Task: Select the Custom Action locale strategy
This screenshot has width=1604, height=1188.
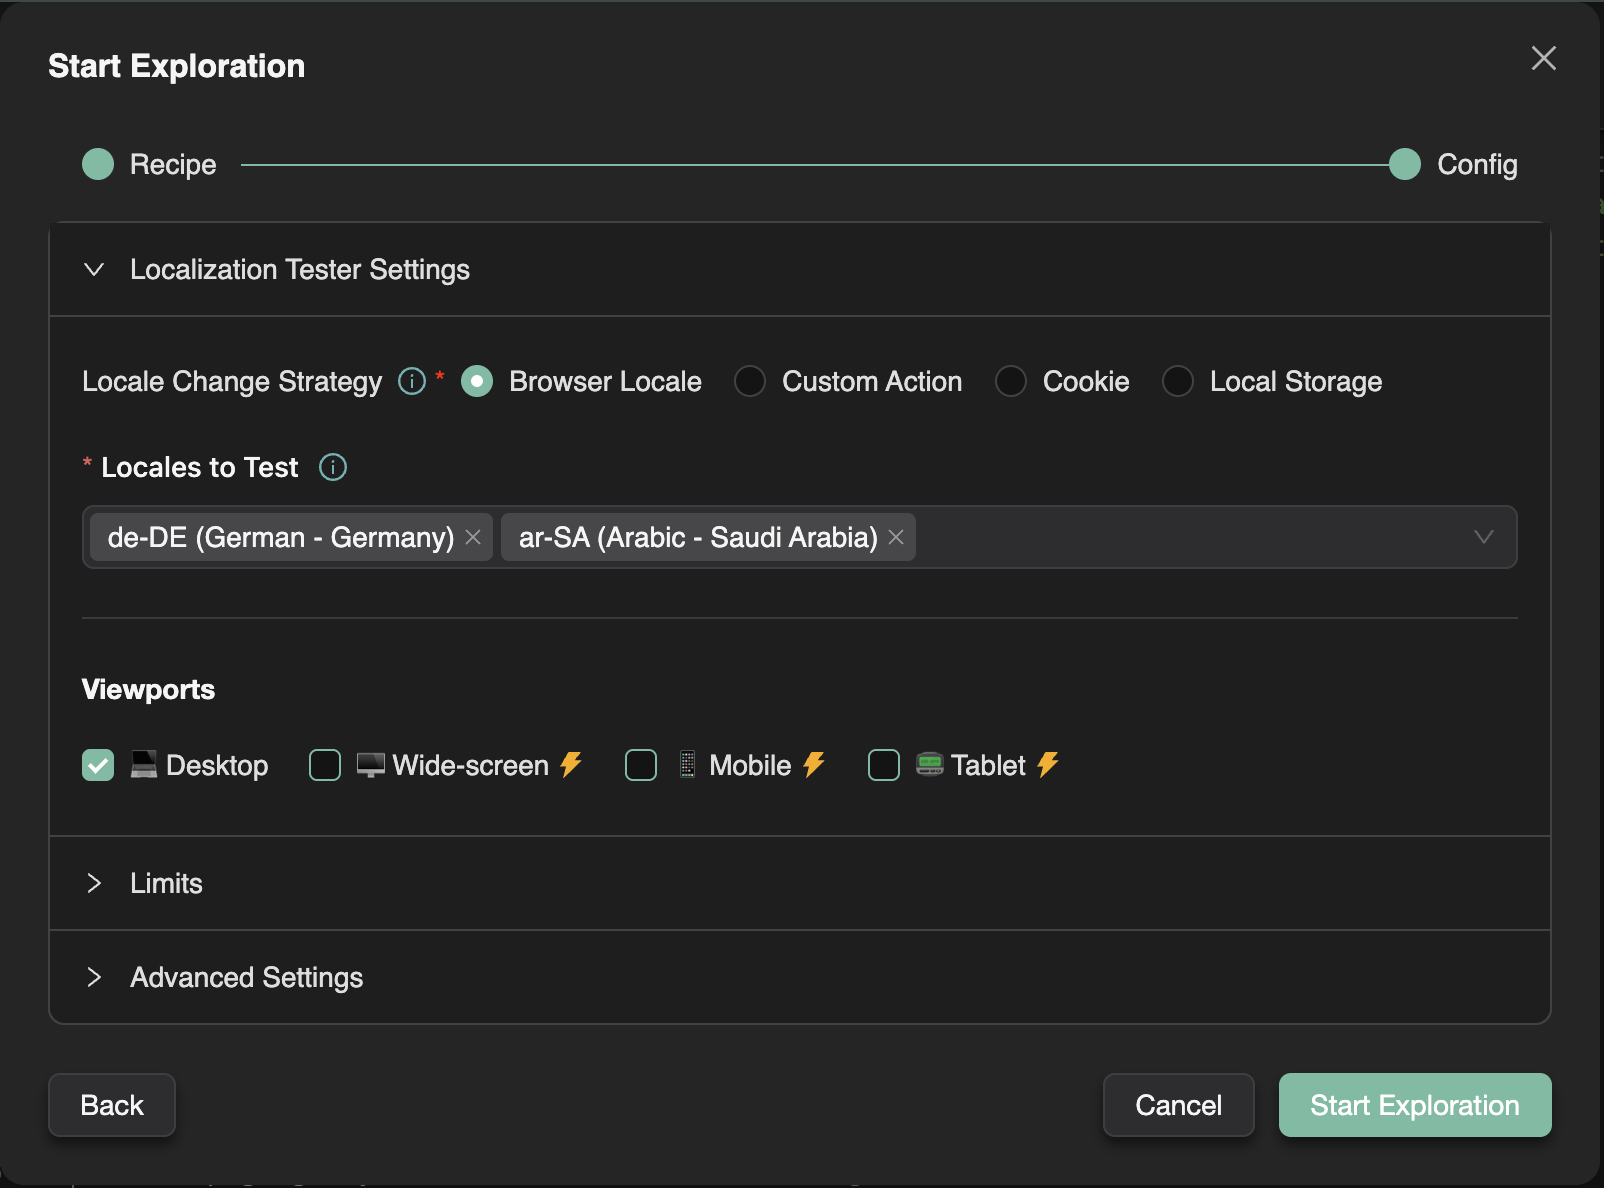Action: (x=750, y=381)
